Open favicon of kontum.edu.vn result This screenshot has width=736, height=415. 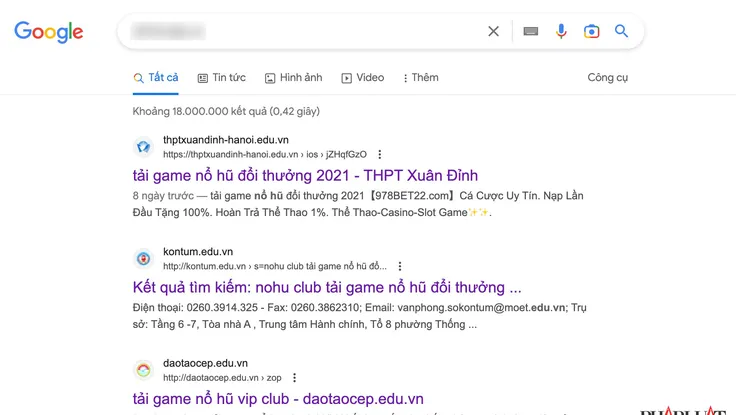(143, 259)
